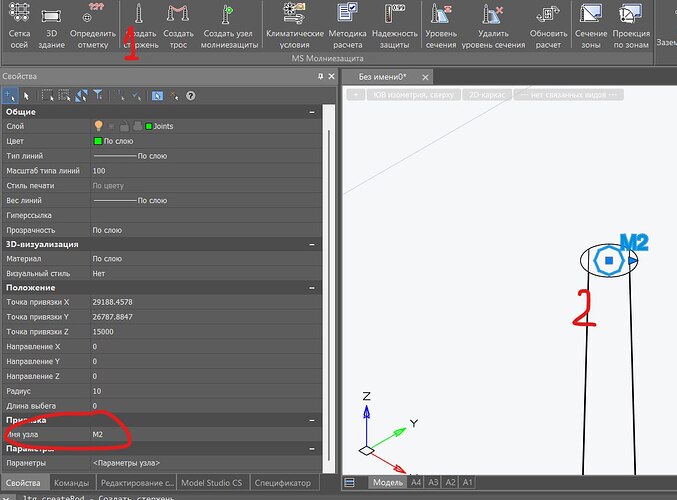Collapse the Положение section header
This screenshot has width=677, height=500.
pyautogui.click(x=318, y=287)
